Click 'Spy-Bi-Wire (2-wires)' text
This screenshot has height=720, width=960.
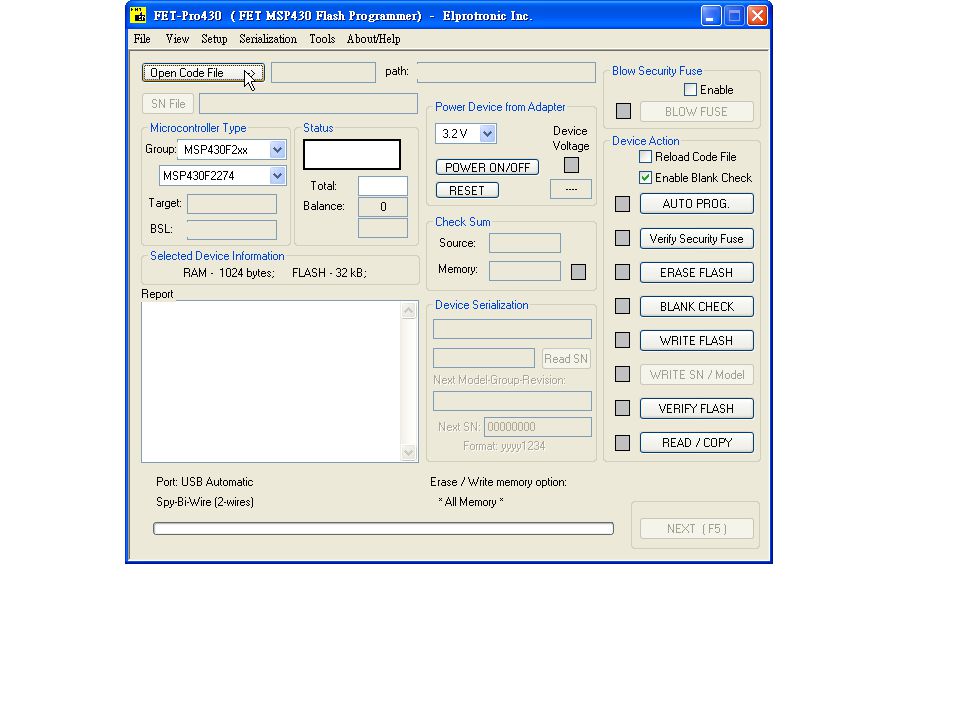[x=205, y=502]
